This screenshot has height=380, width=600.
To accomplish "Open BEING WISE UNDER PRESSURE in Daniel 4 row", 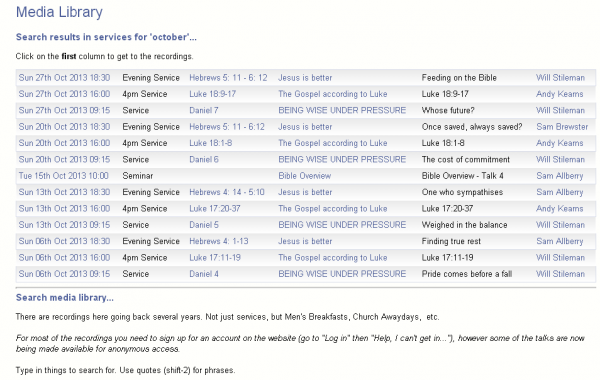I will [342, 274].
